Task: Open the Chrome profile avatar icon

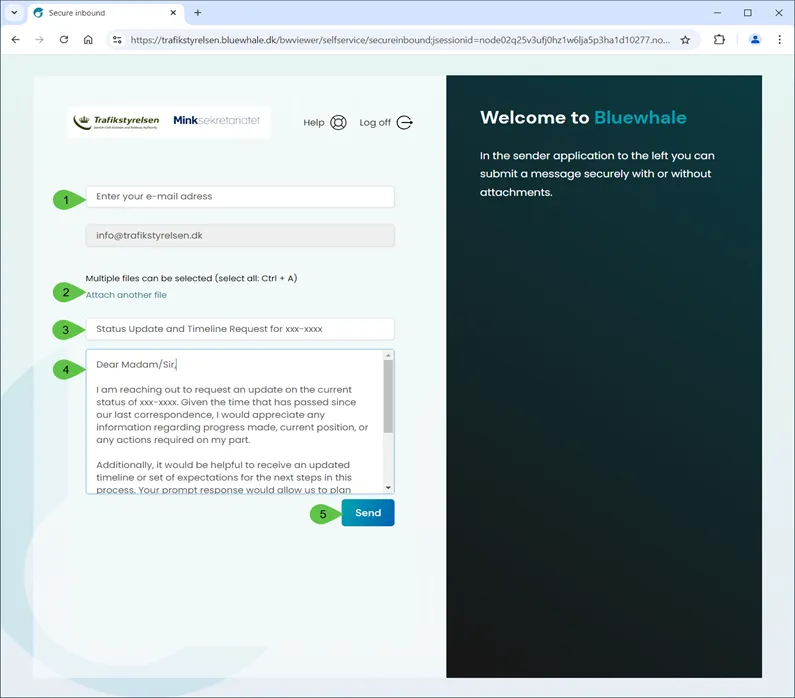Action: click(755, 40)
